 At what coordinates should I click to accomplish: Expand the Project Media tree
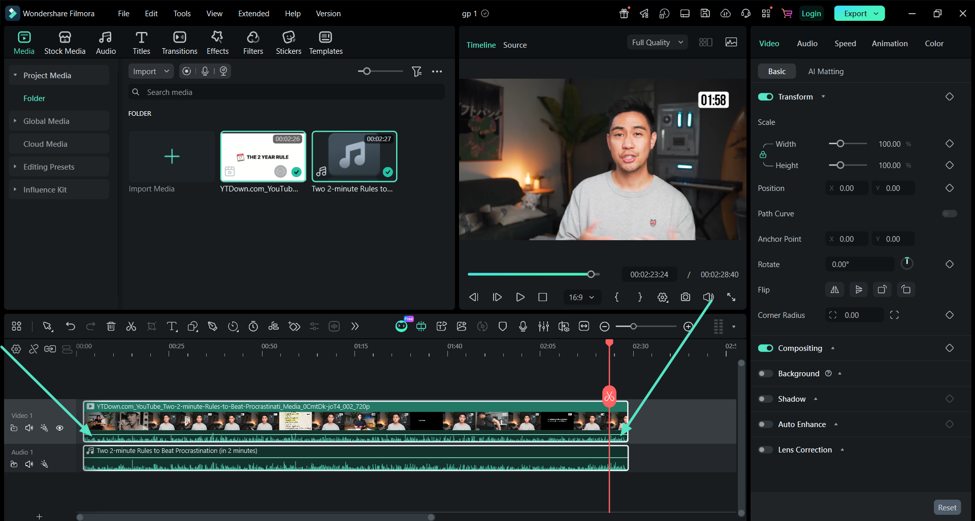15,75
